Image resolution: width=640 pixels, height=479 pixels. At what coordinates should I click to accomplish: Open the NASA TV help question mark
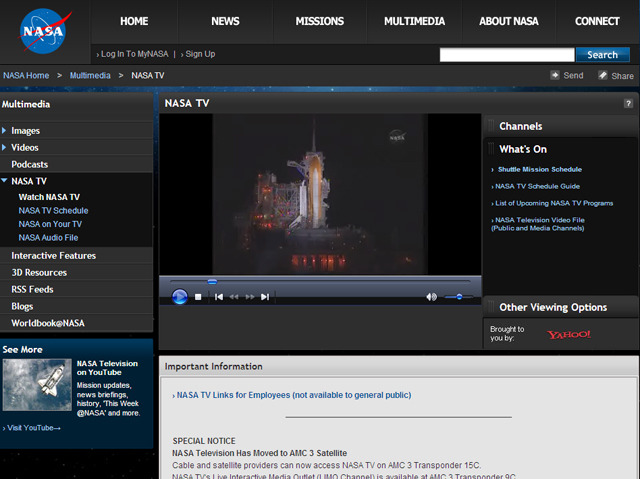(629, 104)
